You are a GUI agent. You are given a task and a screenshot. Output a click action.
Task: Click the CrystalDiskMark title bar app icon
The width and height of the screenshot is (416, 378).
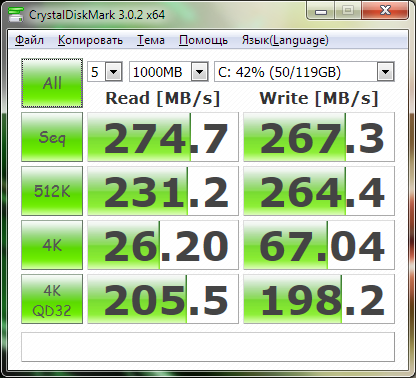16,14
